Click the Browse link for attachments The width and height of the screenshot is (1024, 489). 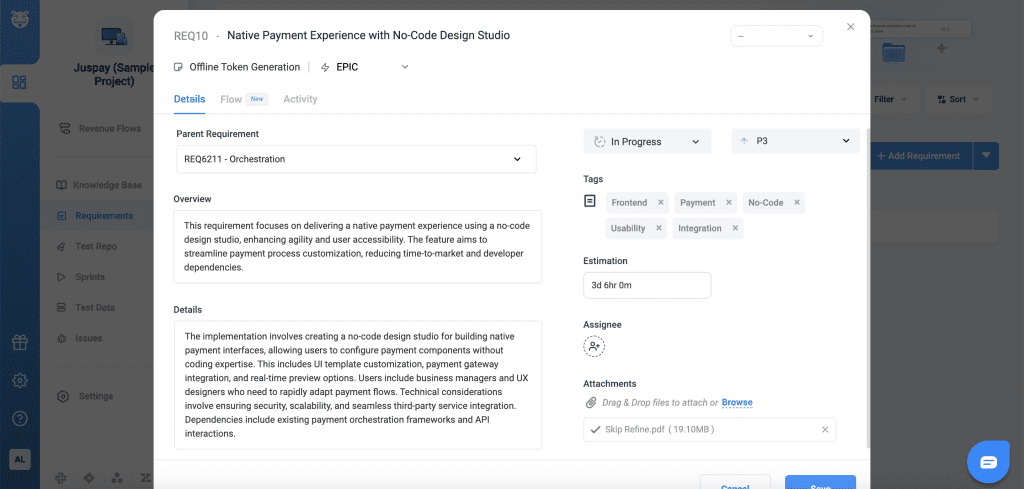737,403
